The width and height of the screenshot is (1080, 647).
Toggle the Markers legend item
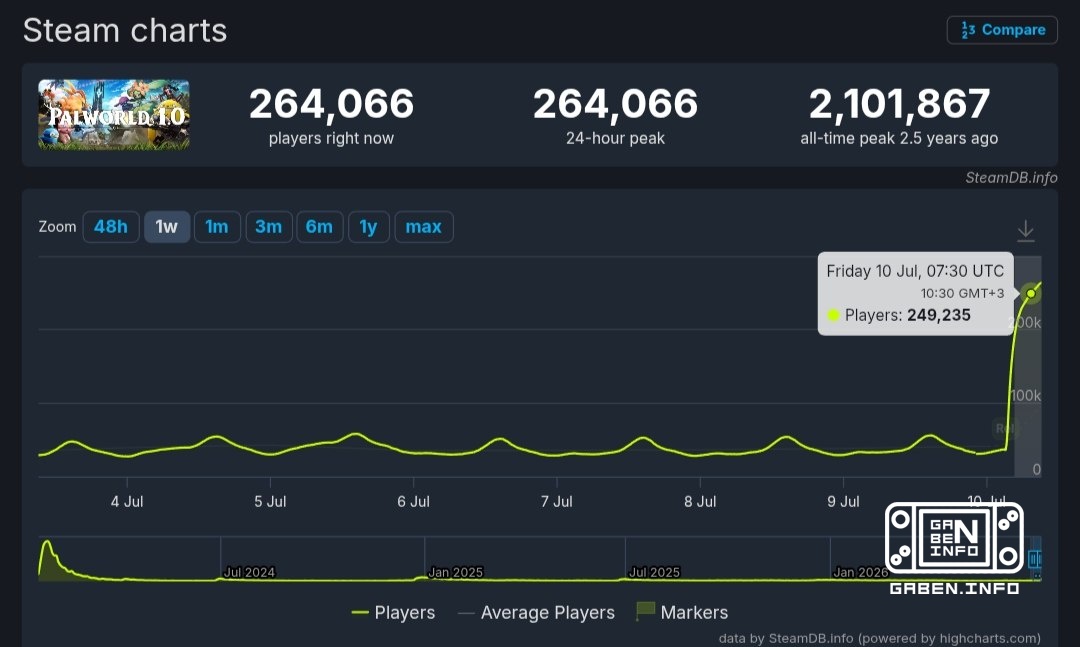coord(682,612)
